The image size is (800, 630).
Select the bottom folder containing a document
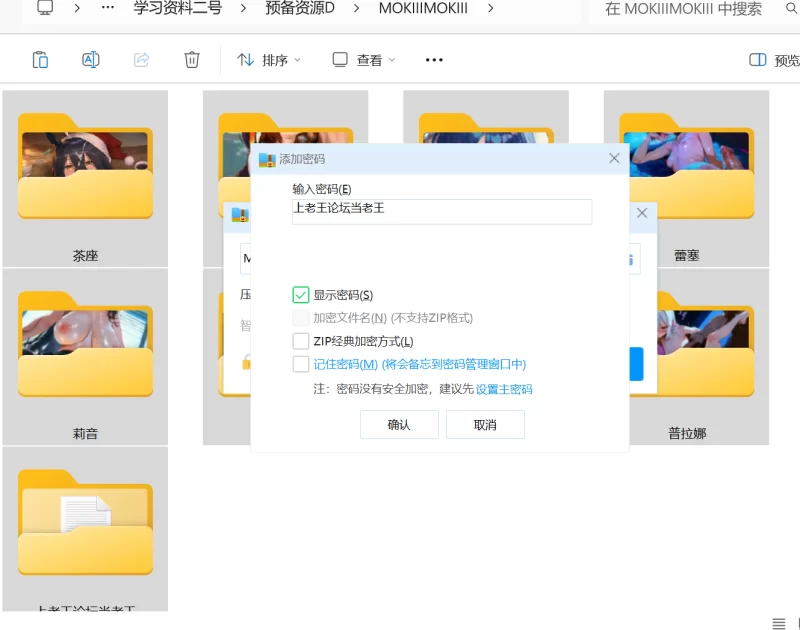click(x=85, y=529)
